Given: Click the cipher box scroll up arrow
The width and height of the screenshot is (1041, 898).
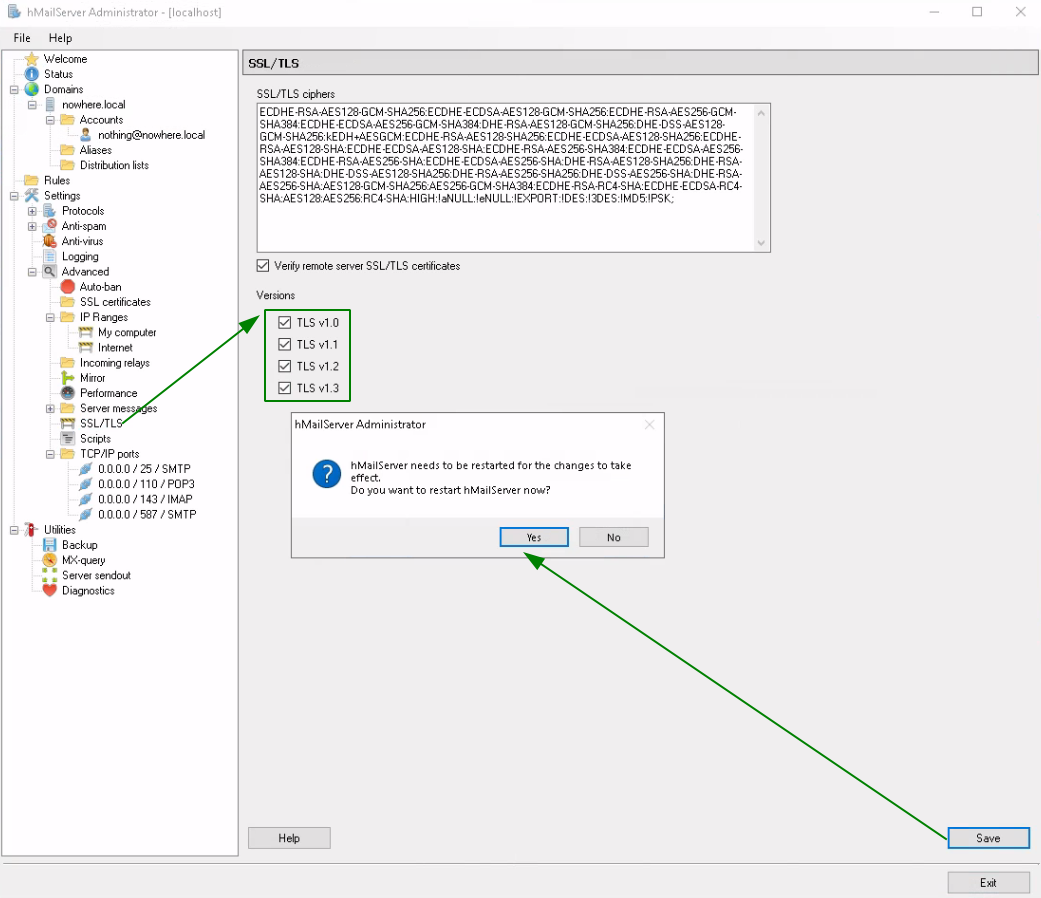Looking at the screenshot, I should pyautogui.click(x=761, y=113).
